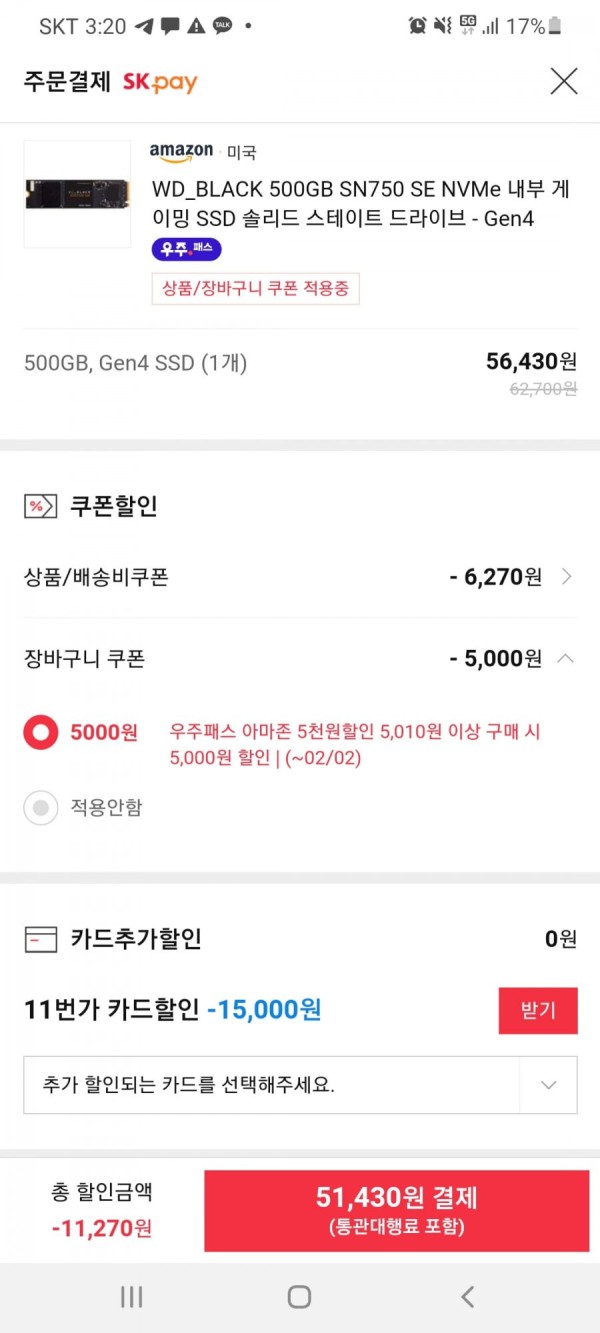Tap the Amazon logo above product title
Image resolution: width=600 pixels, height=1333 pixels.
point(181,152)
